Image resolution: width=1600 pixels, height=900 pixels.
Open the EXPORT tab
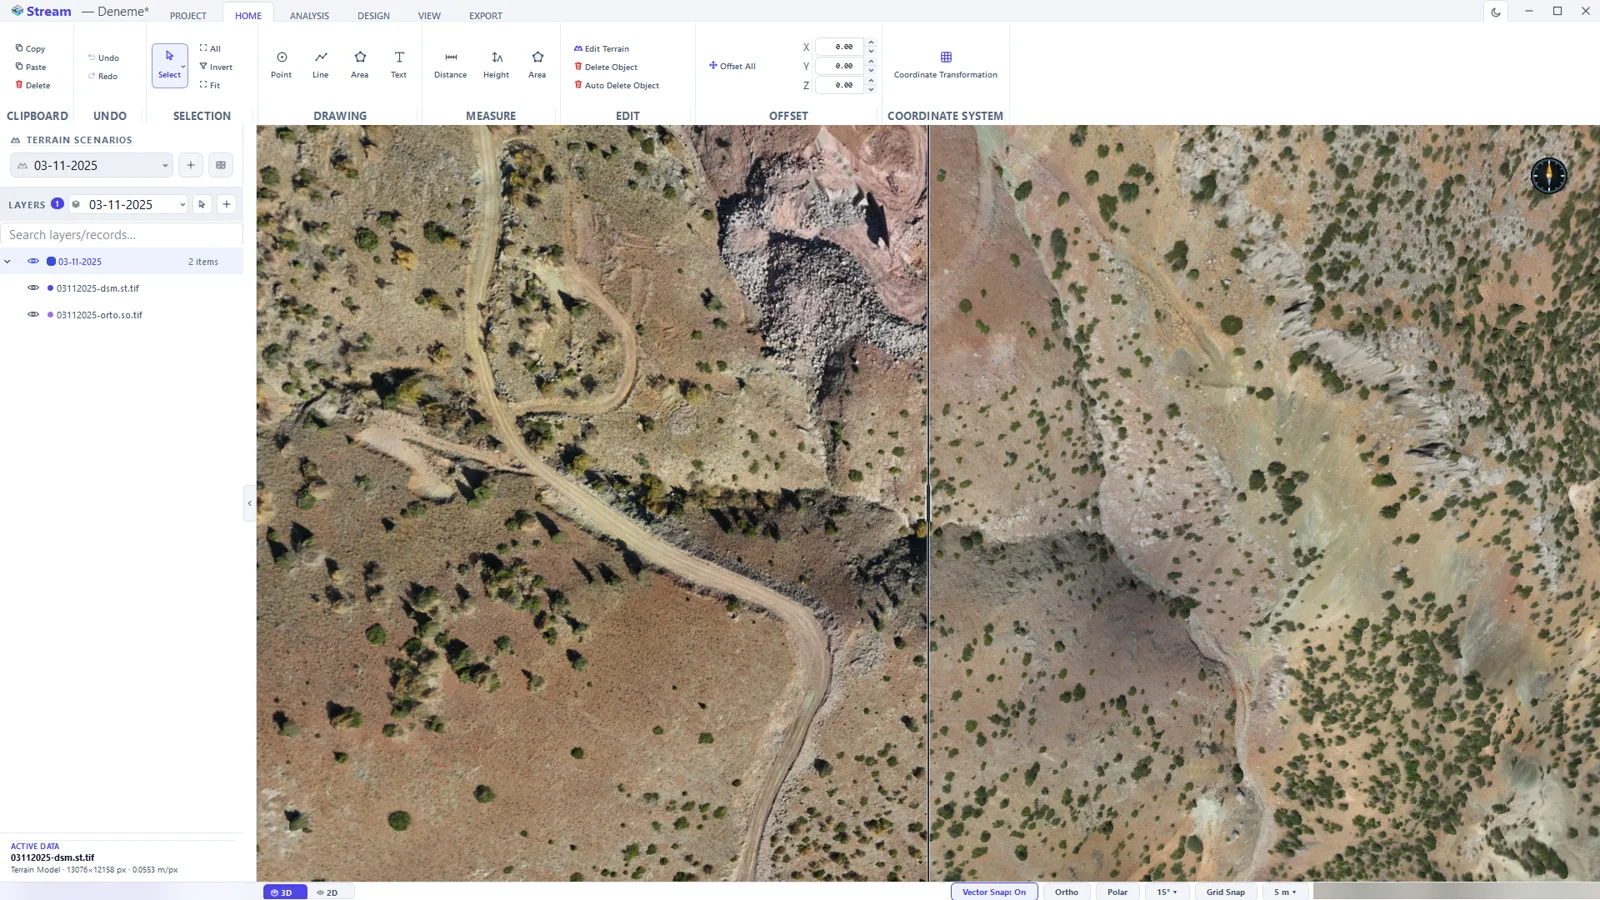click(x=485, y=15)
